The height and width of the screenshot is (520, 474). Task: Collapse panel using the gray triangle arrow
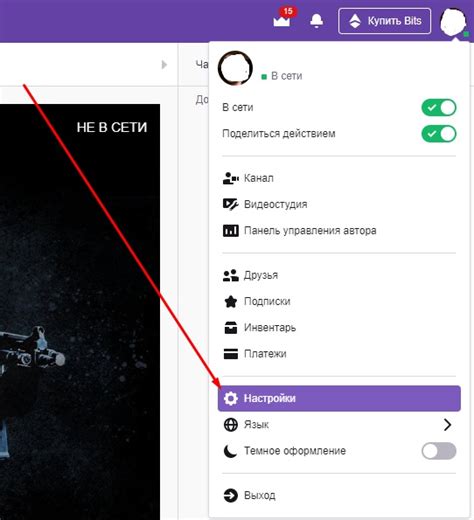[x=164, y=65]
